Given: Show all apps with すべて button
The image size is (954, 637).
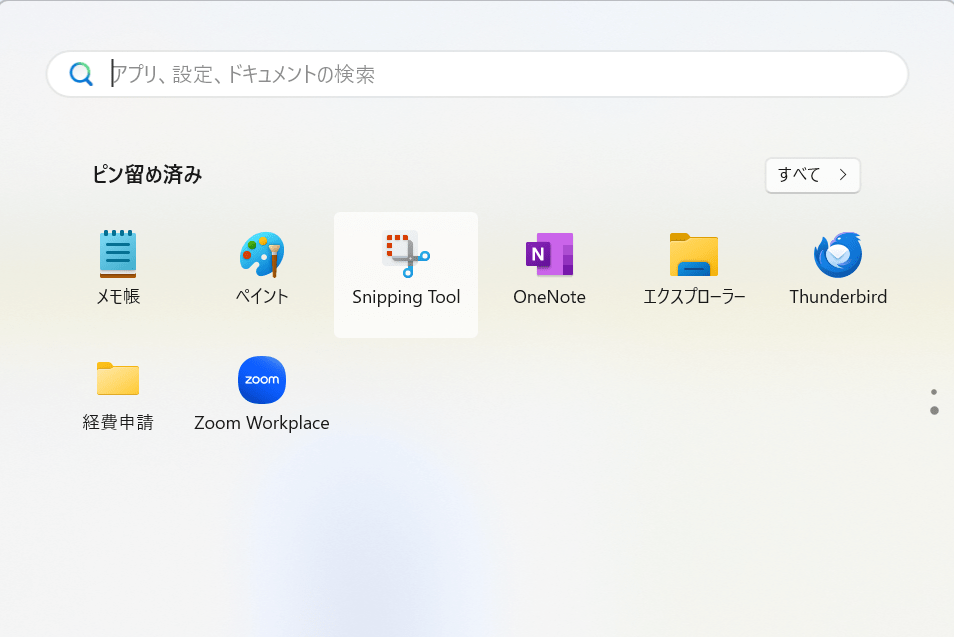Looking at the screenshot, I should (813, 175).
